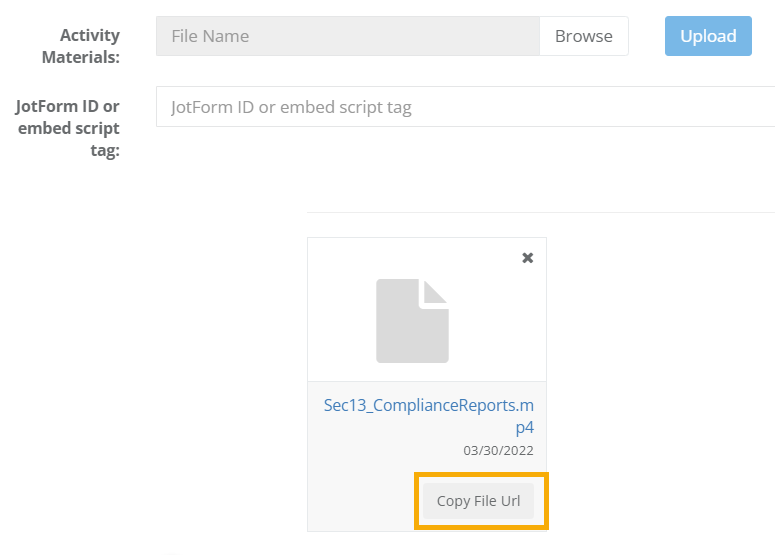Viewport: 775px width, 555px height.
Task: Click the JotForm ID or embed script tag label
Action: tap(68, 128)
